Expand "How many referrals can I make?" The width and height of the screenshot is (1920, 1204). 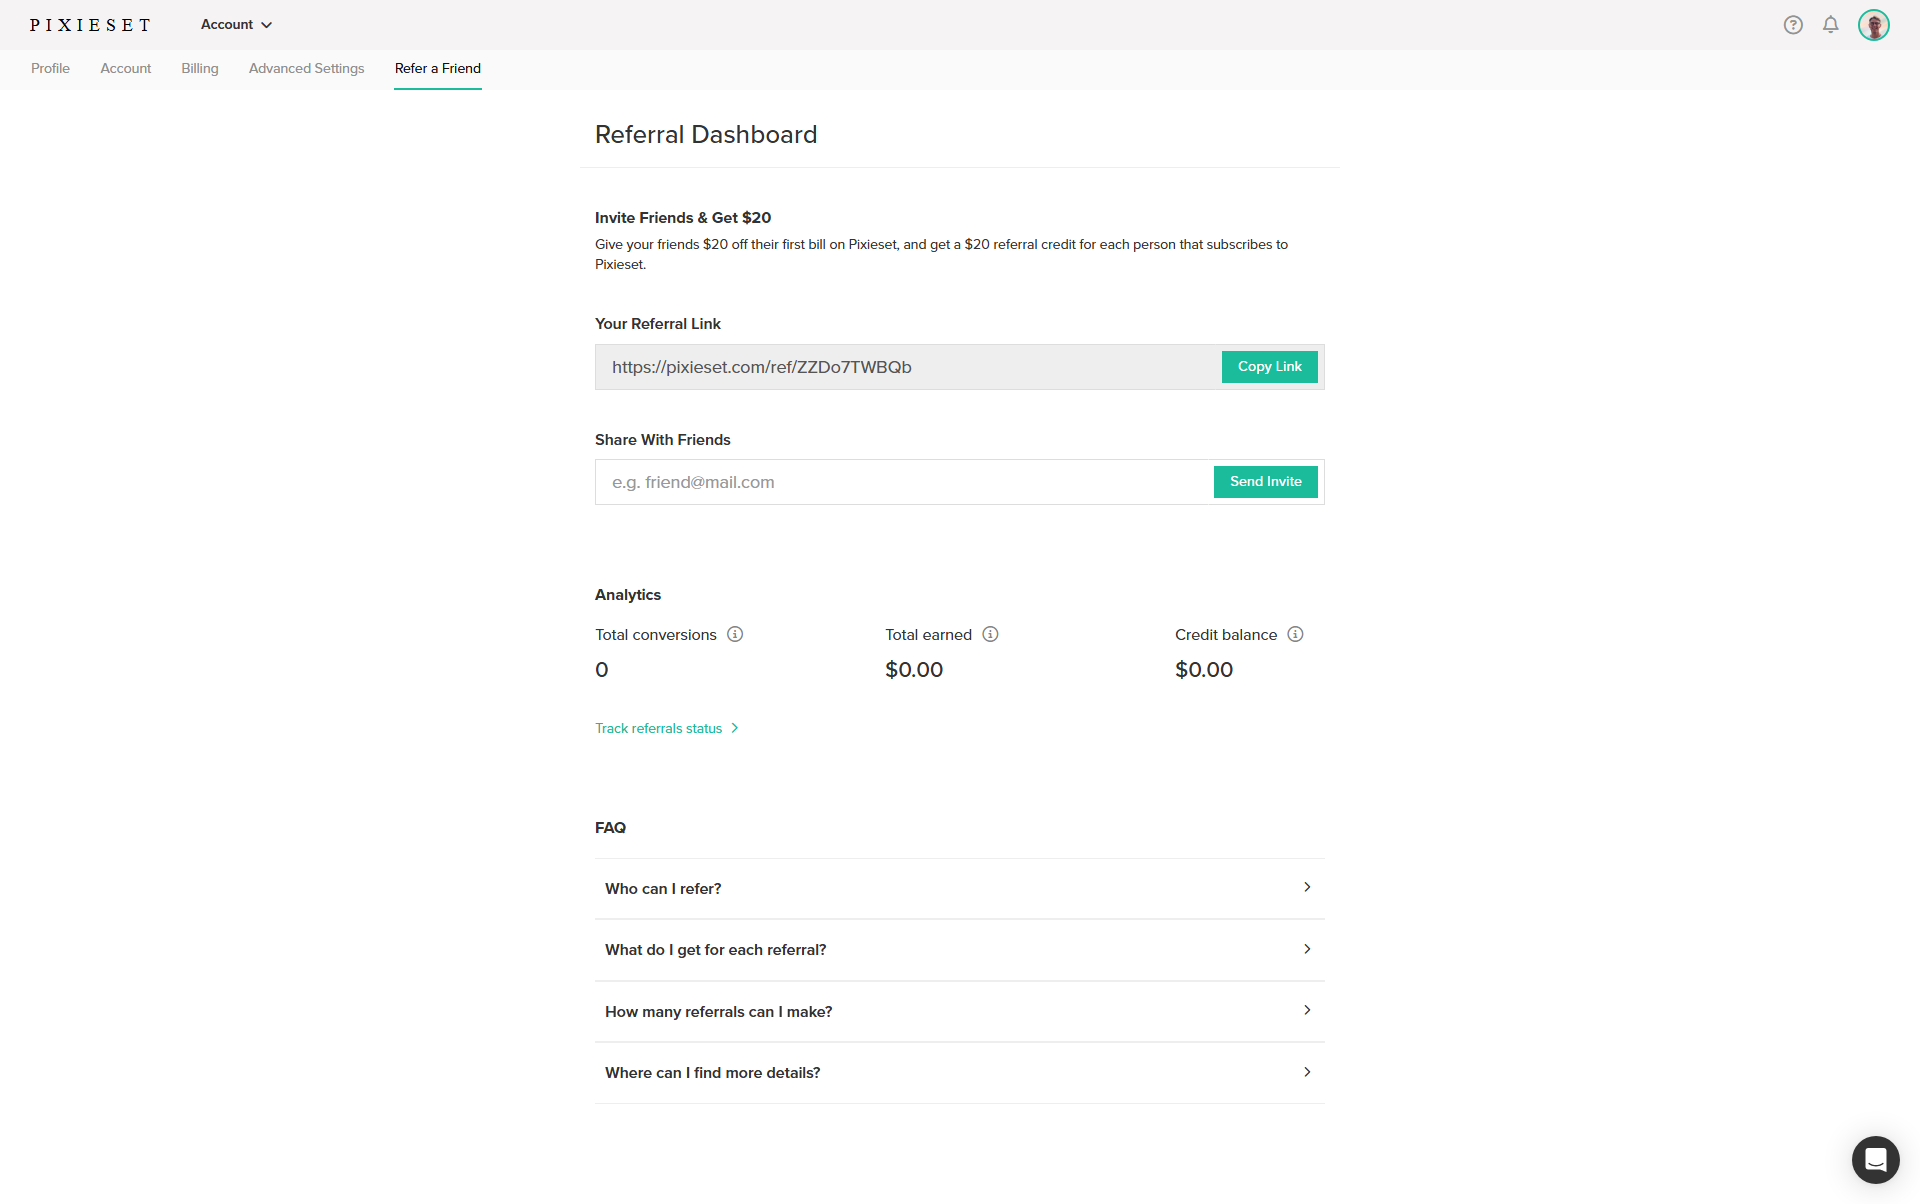pyautogui.click(x=959, y=1011)
